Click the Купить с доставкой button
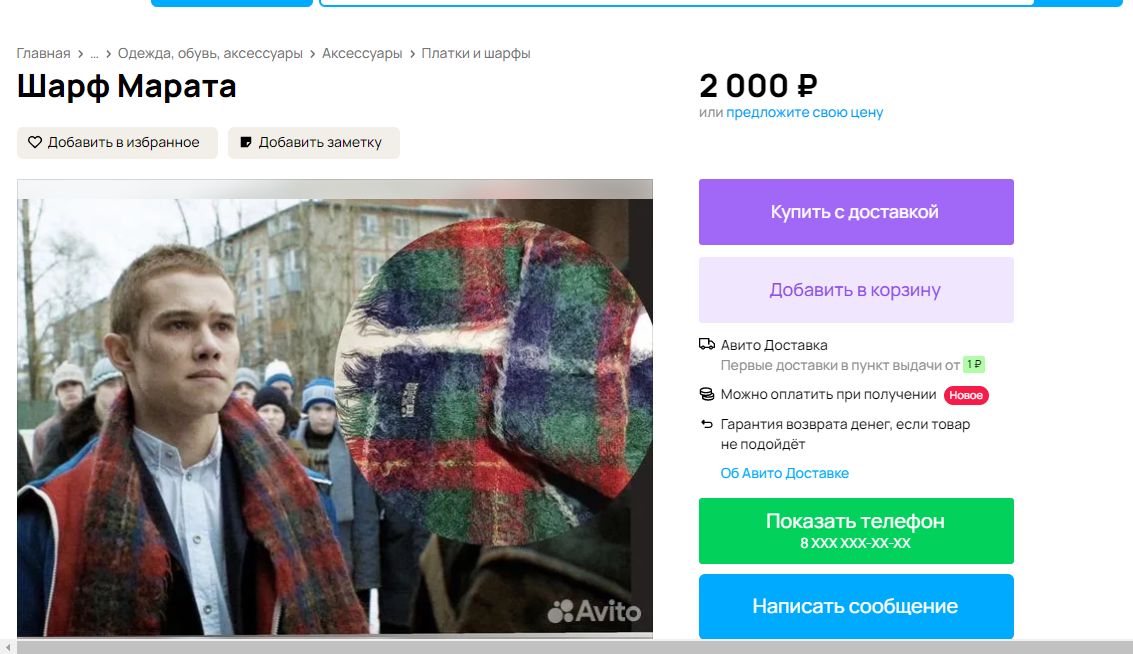1133x654 pixels. point(856,212)
